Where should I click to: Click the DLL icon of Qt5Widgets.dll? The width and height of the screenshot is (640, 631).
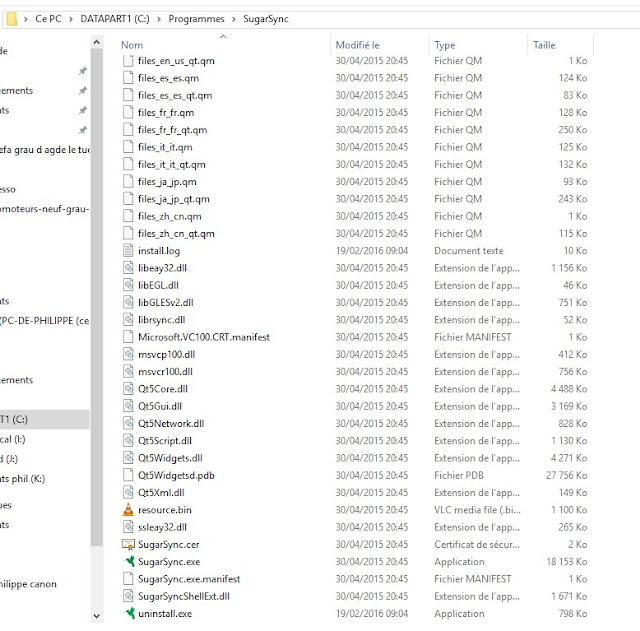pos(128,458)
